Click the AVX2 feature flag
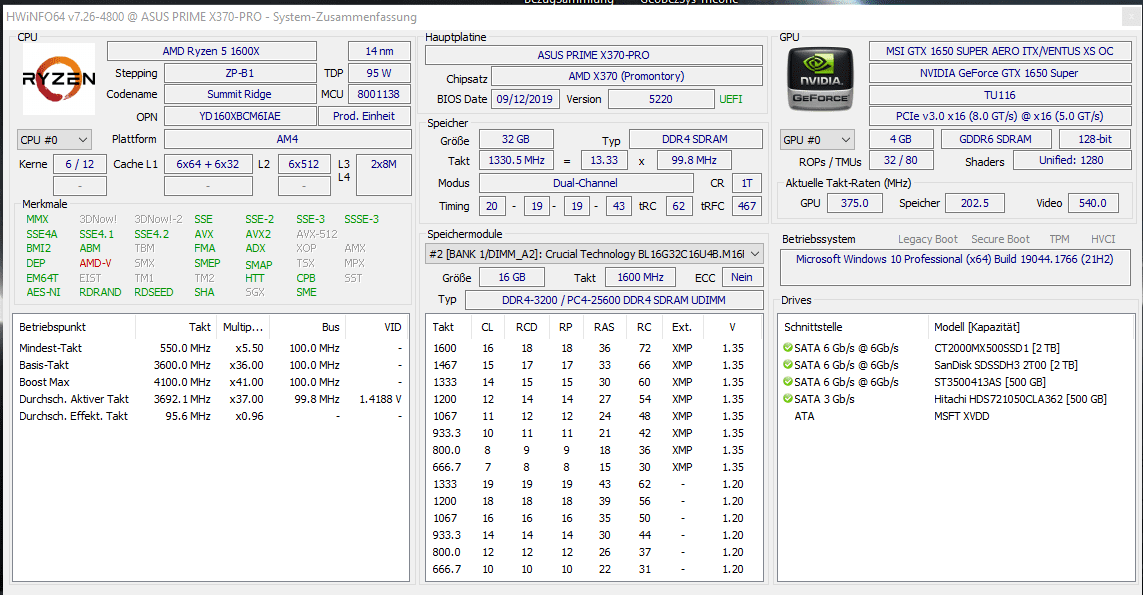Screen dimensions: 1143x595 click(258, 234)
